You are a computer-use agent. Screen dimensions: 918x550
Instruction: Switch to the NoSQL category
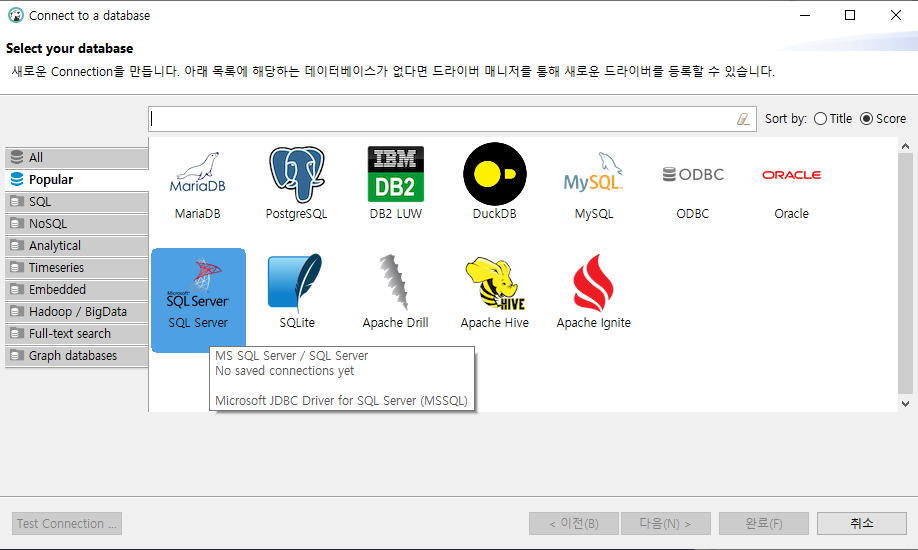pos(77,224)
